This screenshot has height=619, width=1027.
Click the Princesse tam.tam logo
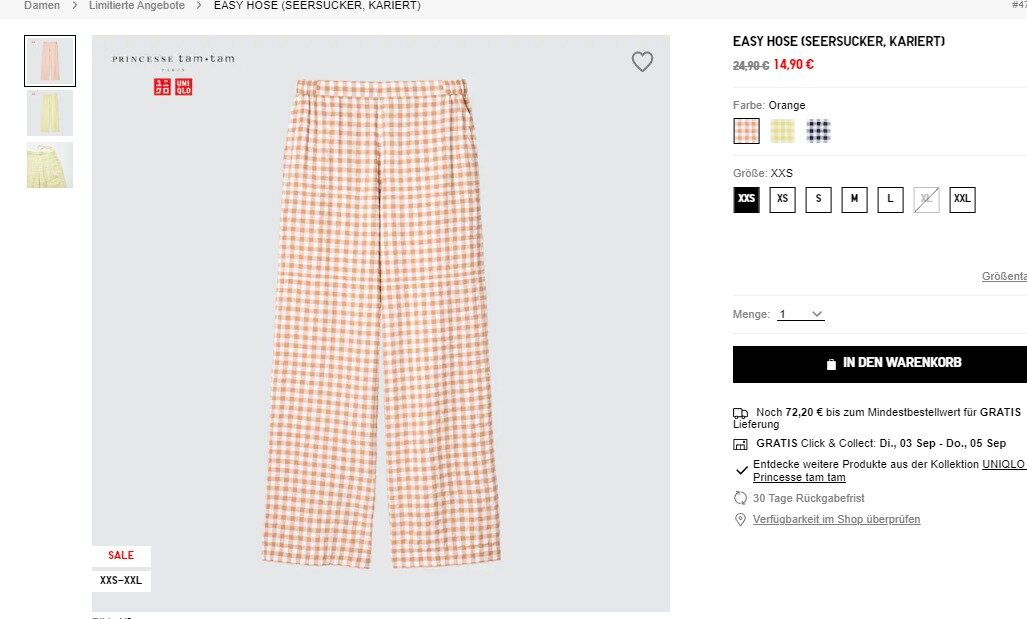[173, 59]
